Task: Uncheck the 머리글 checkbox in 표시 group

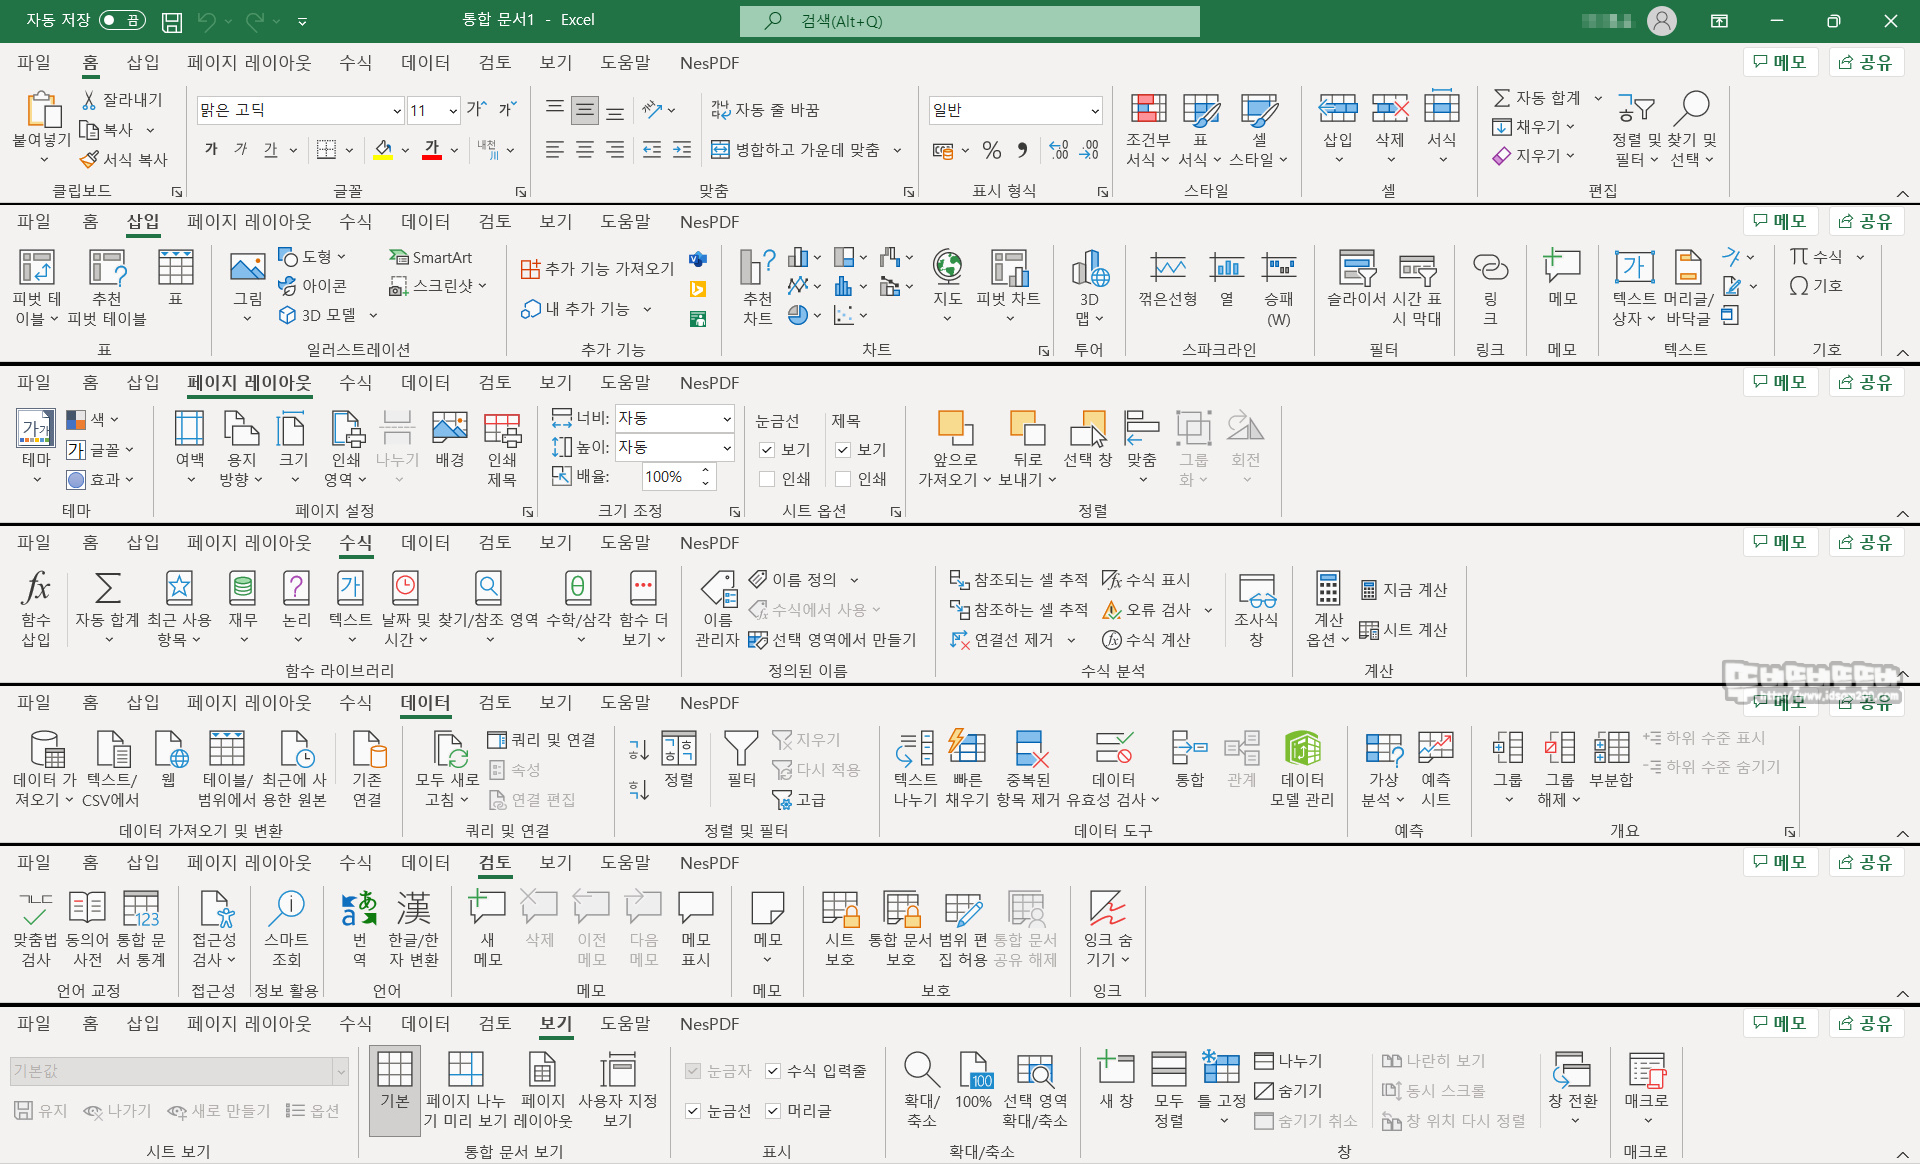Action: 773,1111
